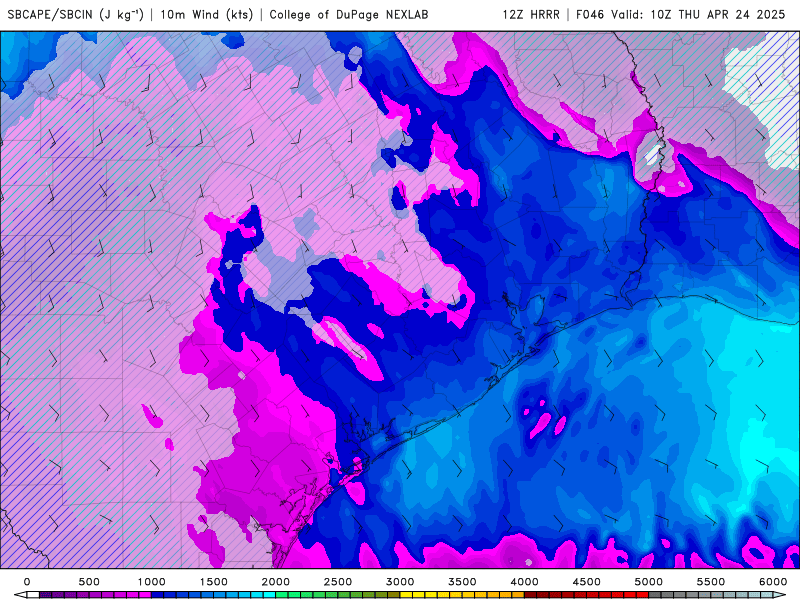Viewport: 800px width, 600px height.
Task: Click the '500' color scale label
Action: pos(89,582)
